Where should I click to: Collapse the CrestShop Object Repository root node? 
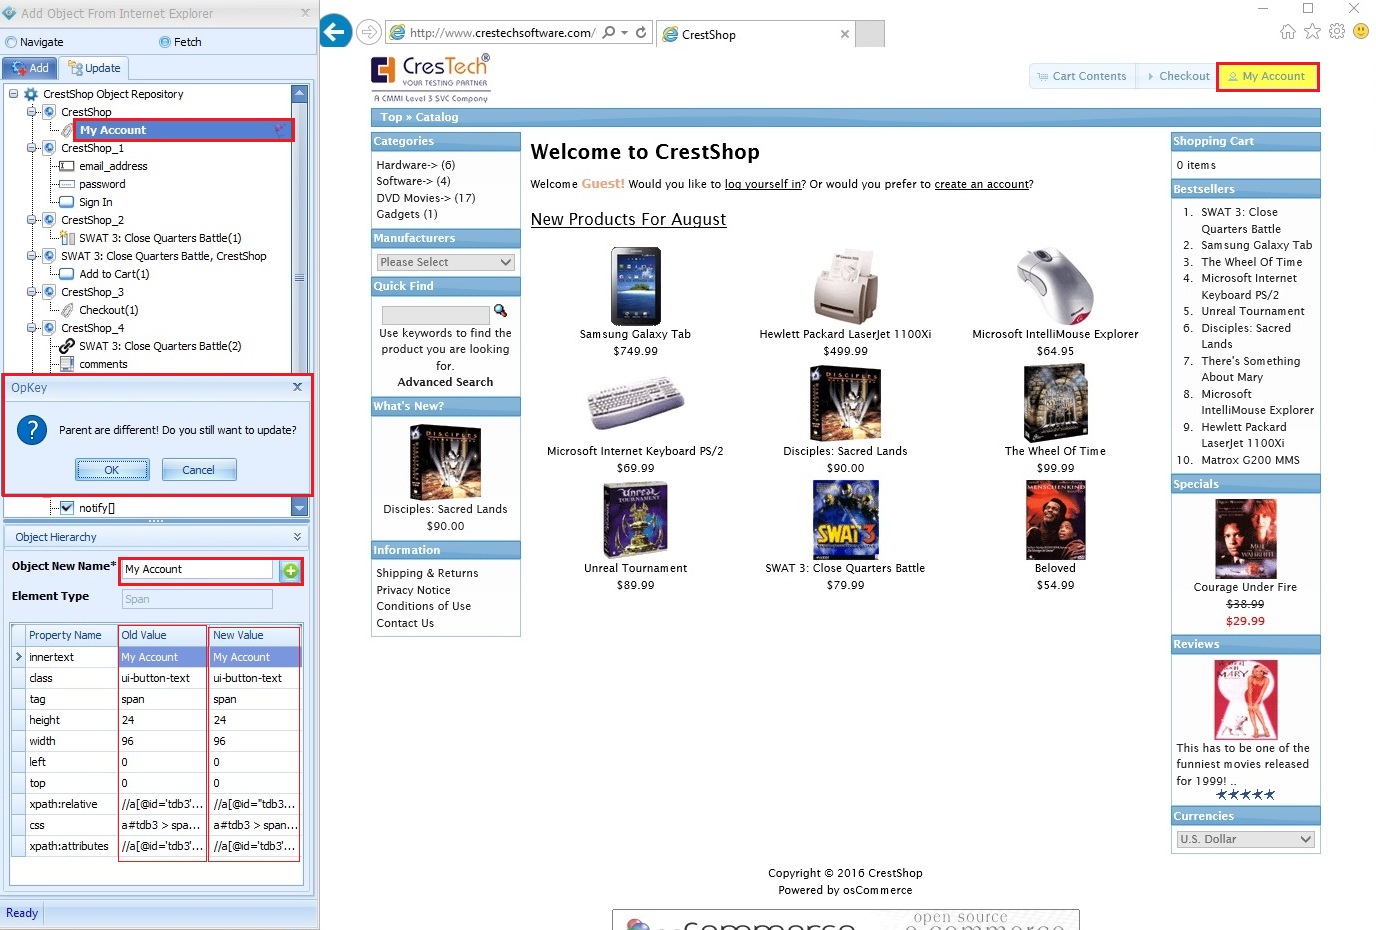click(13, 94)
